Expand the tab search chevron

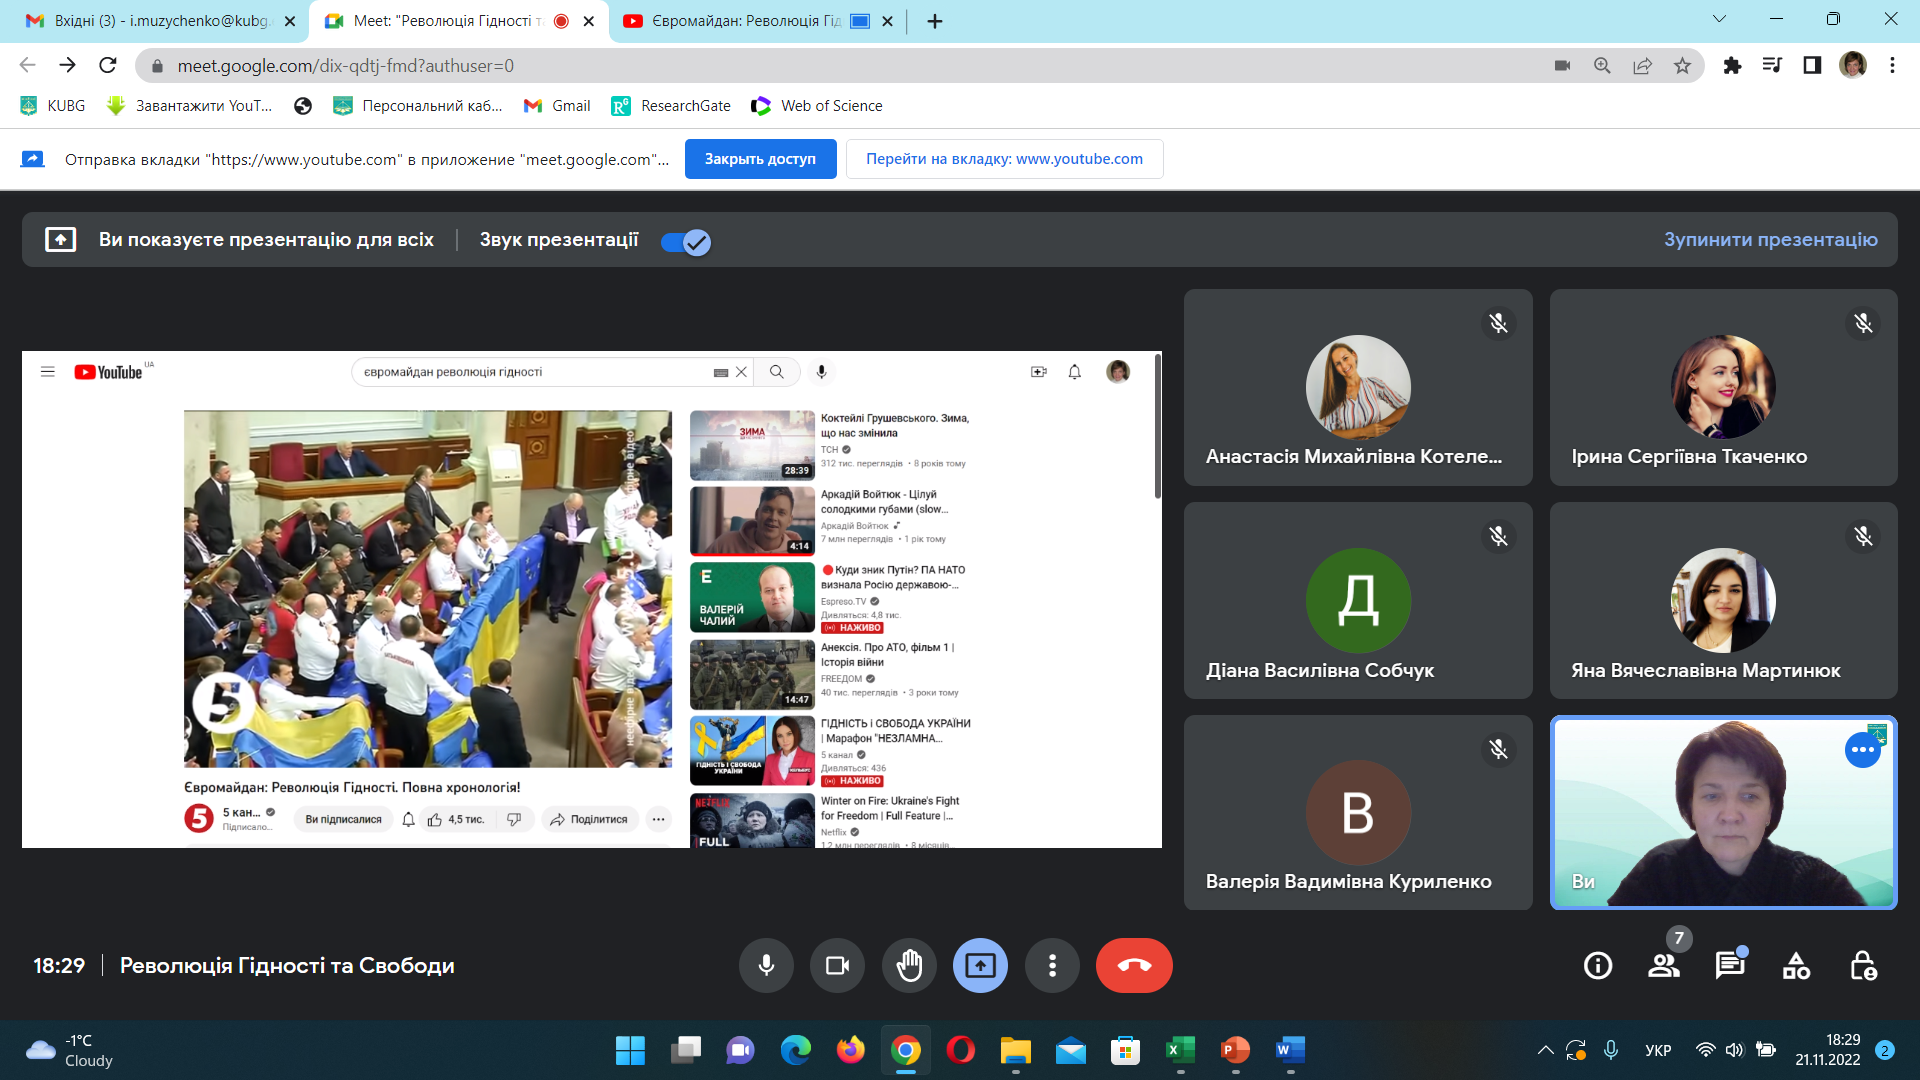pyautogui.click(x=1719, y=19)
